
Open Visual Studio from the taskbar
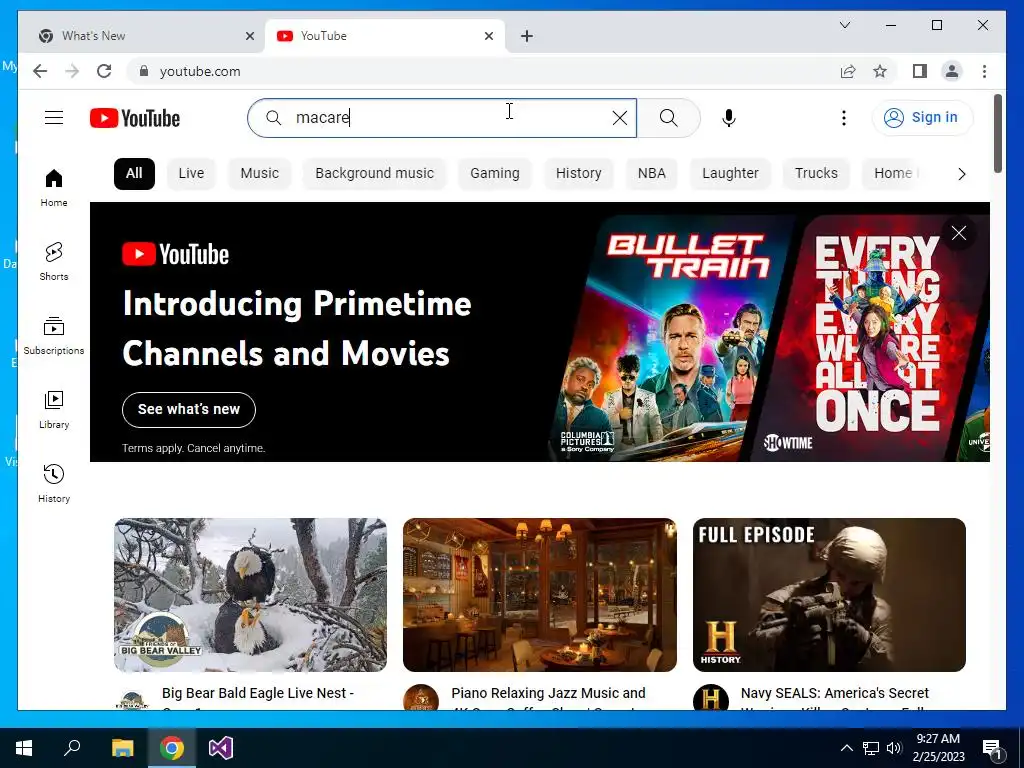(221, 748)
